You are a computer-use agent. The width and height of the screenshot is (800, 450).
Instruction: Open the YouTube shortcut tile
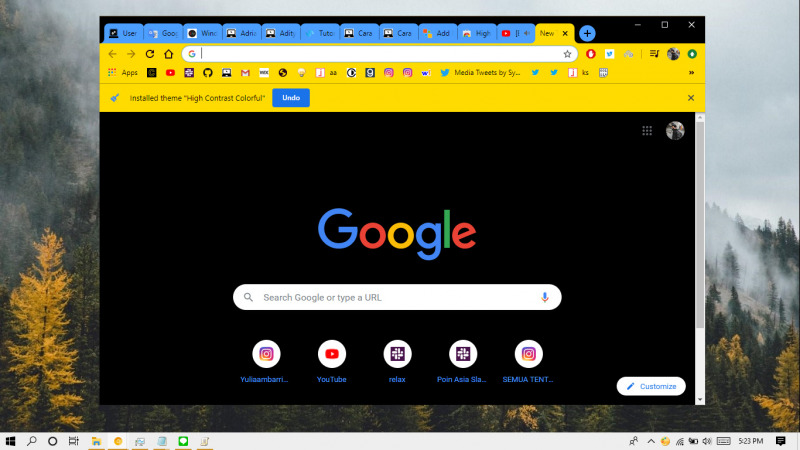pyautogui.click(x=332, y=361)
